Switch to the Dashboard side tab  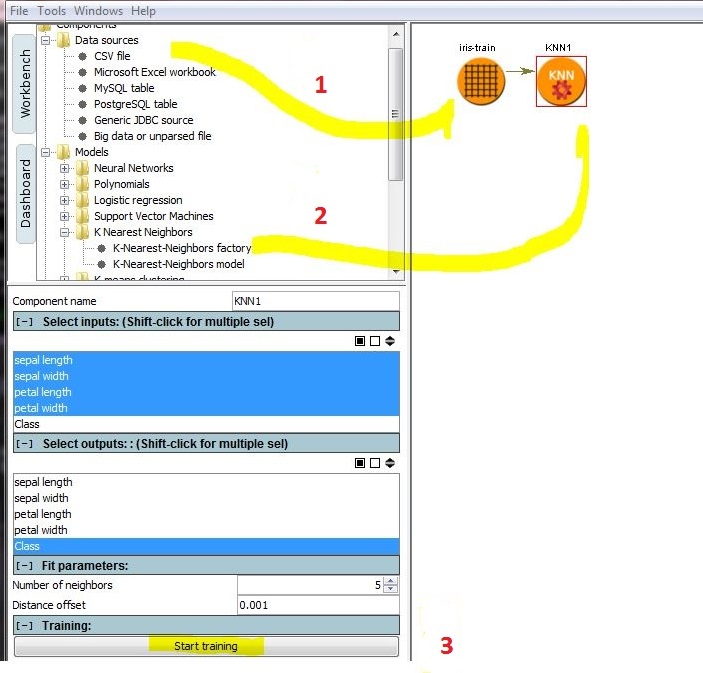26,192
